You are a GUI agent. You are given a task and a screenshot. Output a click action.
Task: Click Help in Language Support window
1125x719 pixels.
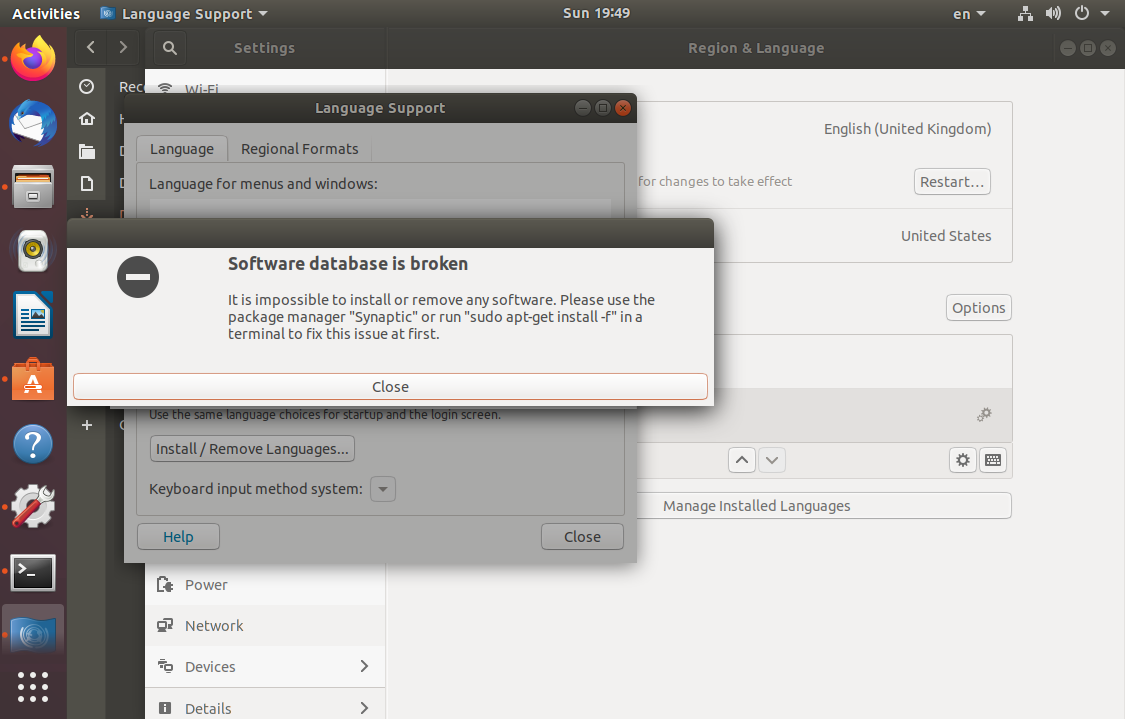[178, 537]
